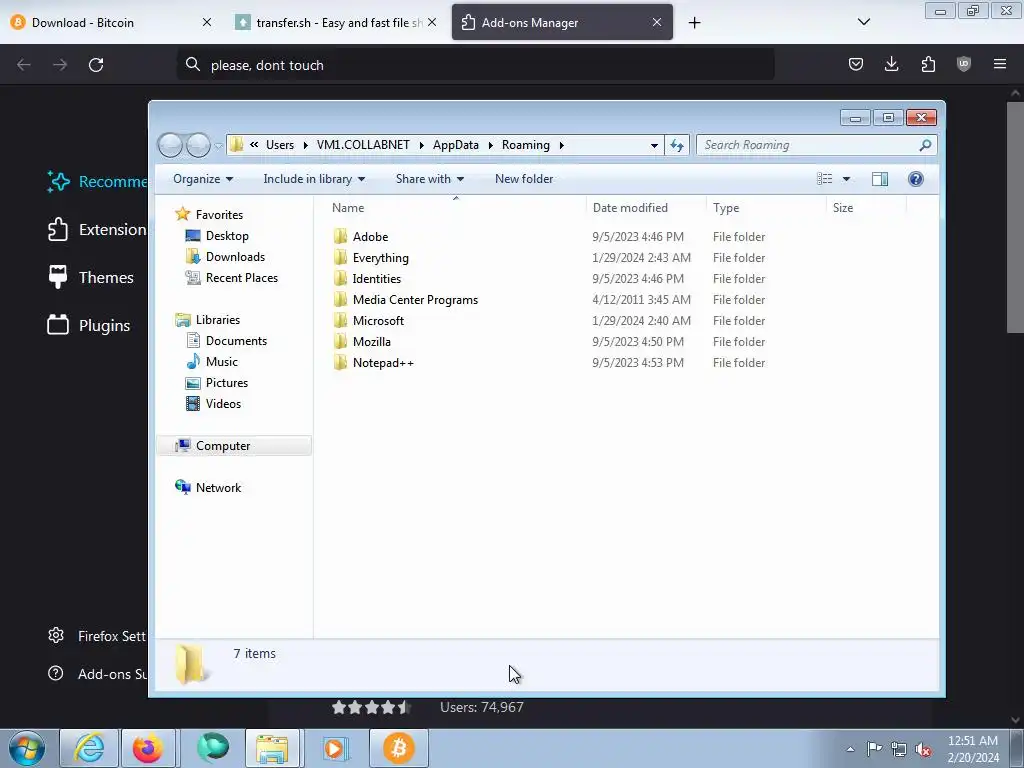Open Music library
Image resolution: width=1024 pixels, height=768 pixels.
221,361
